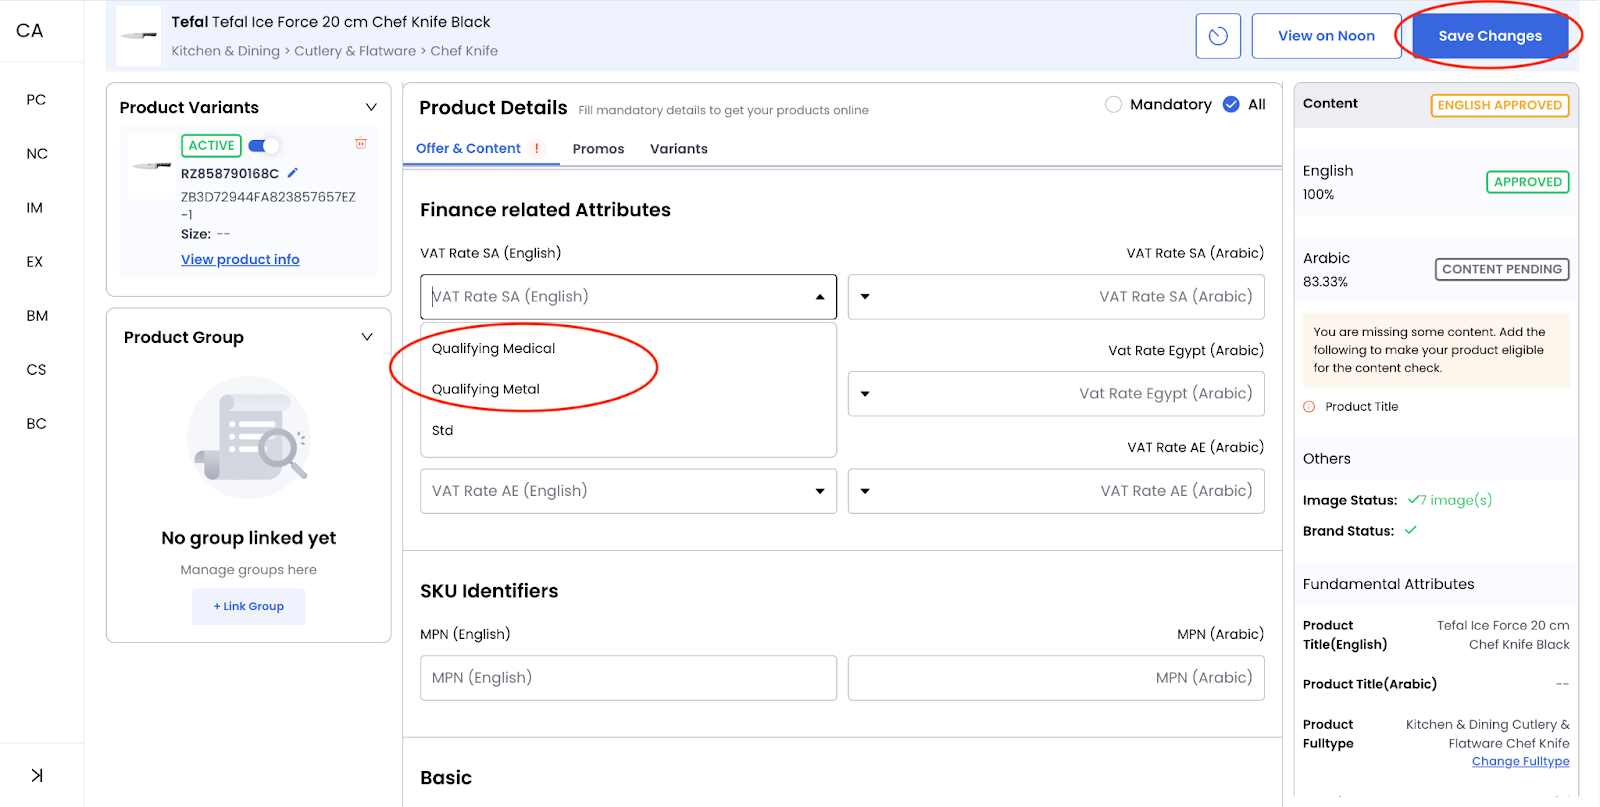
Task: Open the IM sidebar item
Action: pos(35,208)
